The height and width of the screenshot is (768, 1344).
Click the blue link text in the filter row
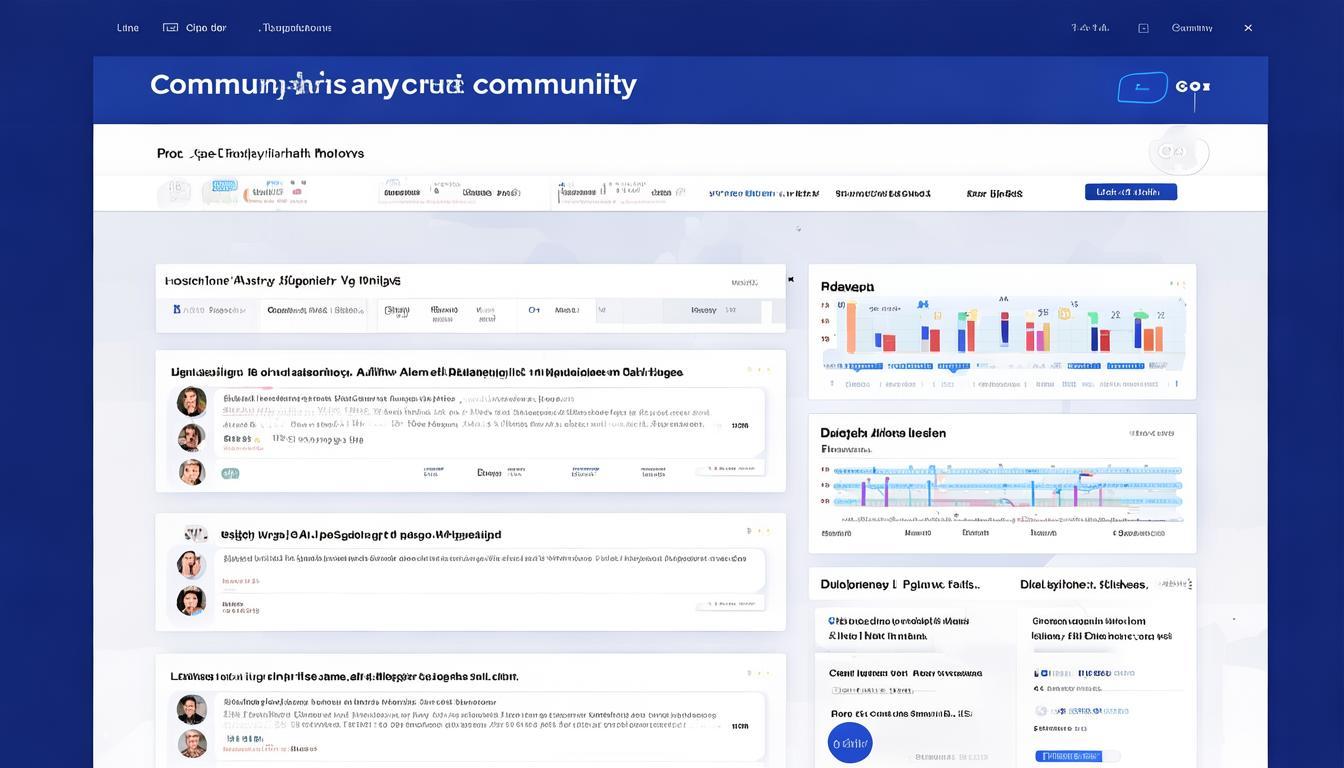pyautogui.click(x=763, y=193)
